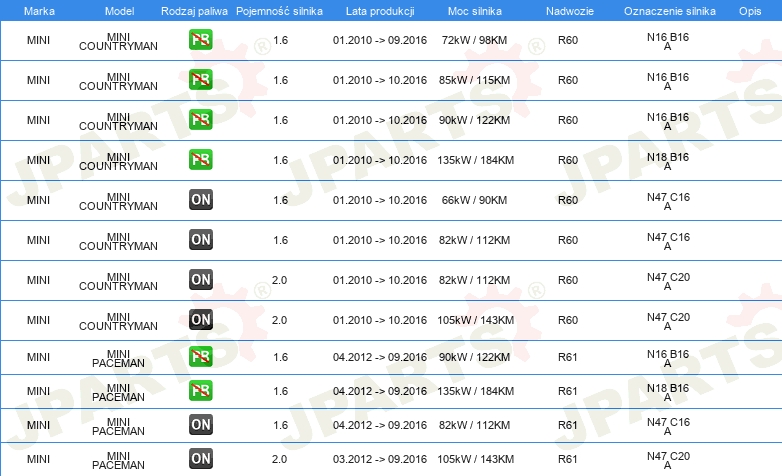
Task: Select the 85kW / 115KM power cell
Action: (x=474, y=80)
